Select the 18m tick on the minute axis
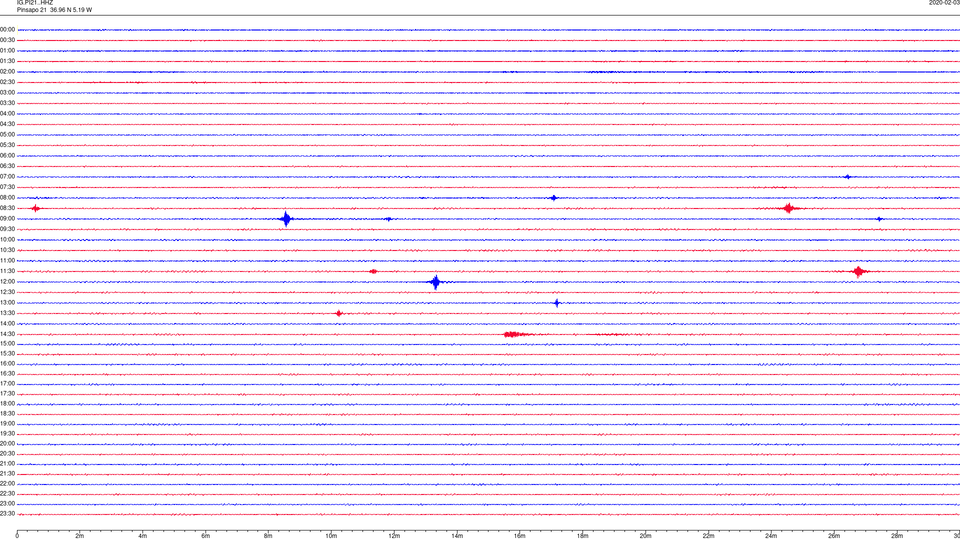This screenshot has height=540, width=960. click(x=582, y=536)
